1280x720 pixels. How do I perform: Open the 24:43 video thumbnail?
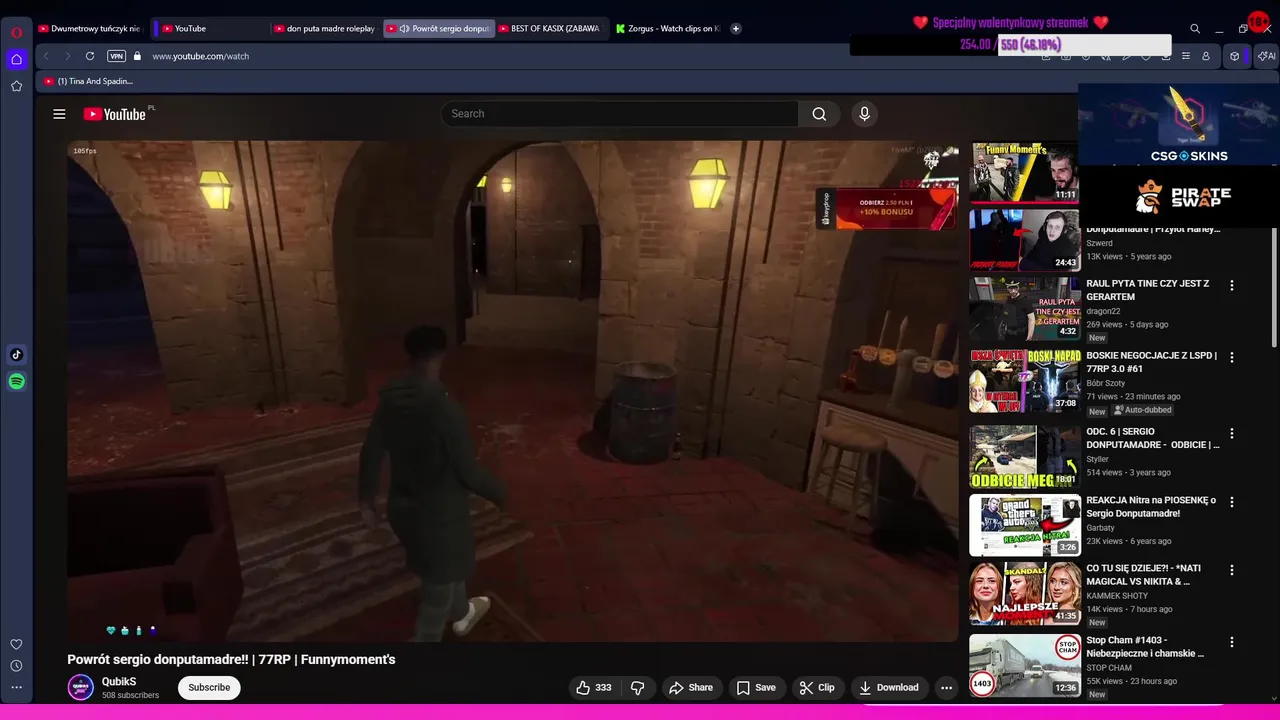pos(1024,240)
